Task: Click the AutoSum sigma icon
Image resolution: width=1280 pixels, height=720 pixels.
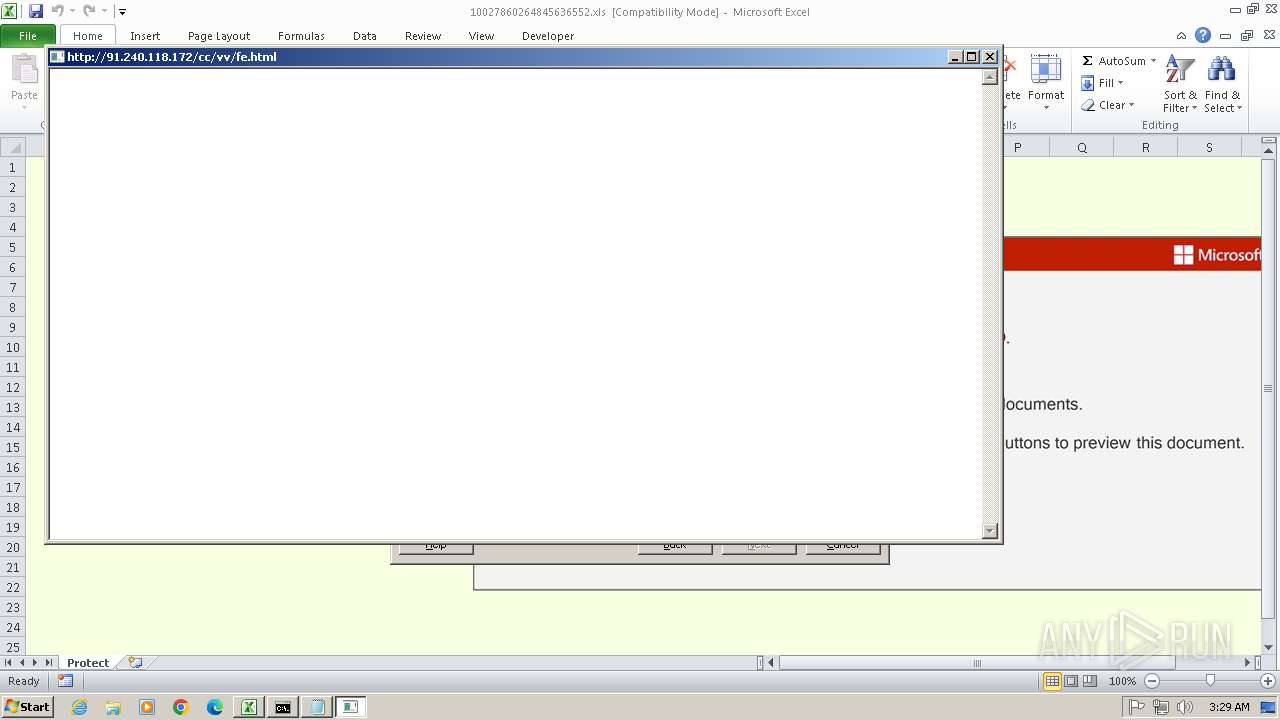Action: click(1087, 61)
